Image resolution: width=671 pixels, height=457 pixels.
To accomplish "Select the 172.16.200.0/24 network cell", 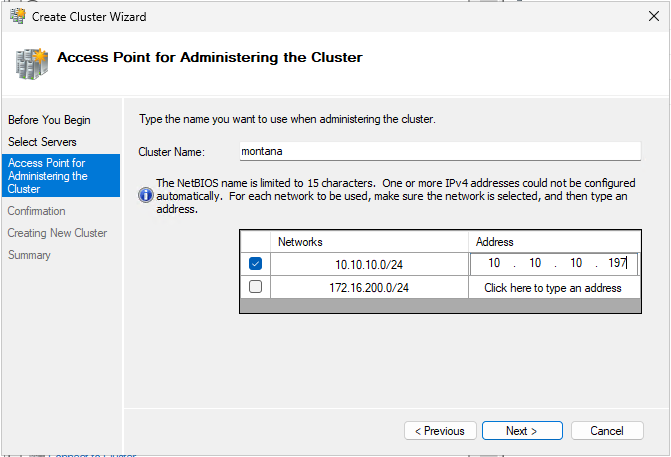I will 369,288.
